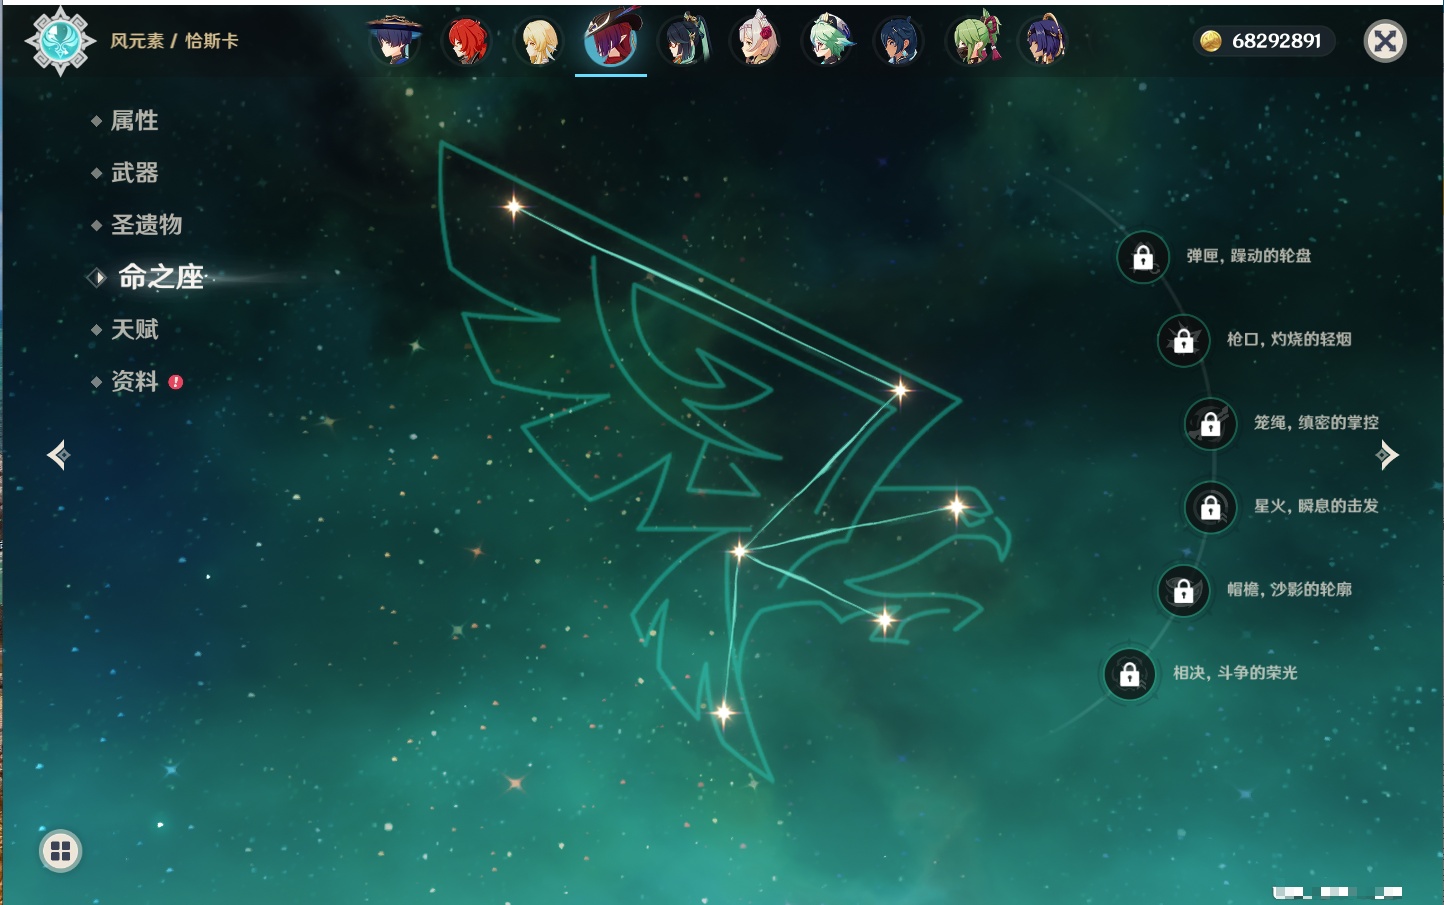This screenshot has width=1444, height=905.
Task: View locked constellation 相决, 斗争的荣光
Action: pos(1129,674)
